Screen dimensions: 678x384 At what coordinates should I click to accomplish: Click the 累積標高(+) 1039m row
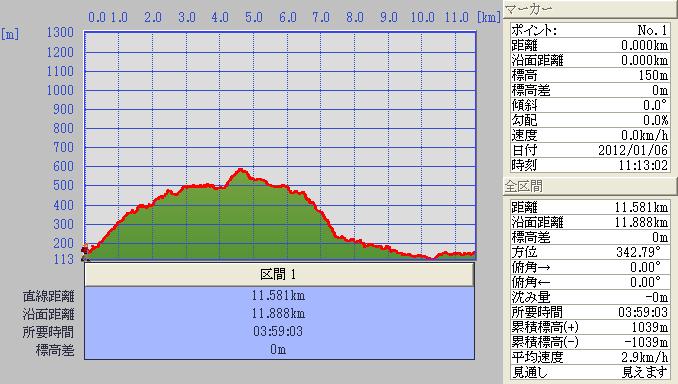point(590,327)
